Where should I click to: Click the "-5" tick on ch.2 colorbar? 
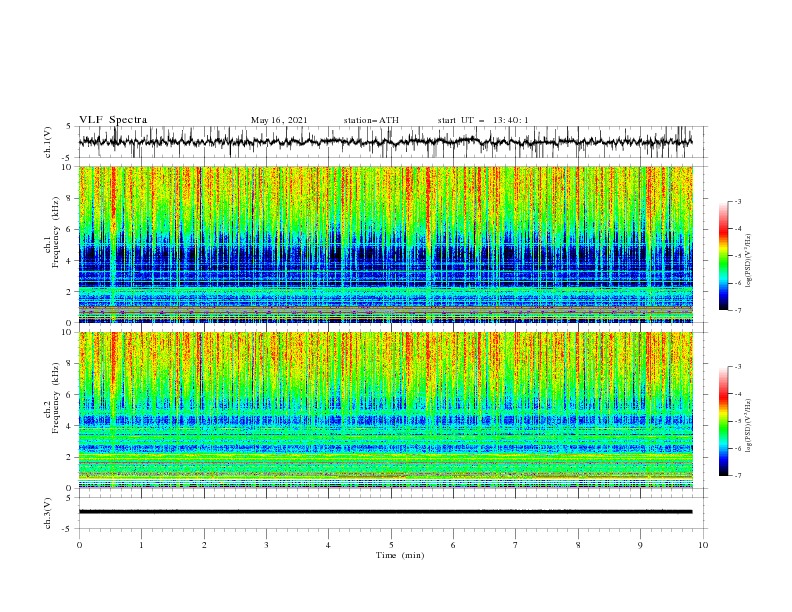(x=737, y=421)
